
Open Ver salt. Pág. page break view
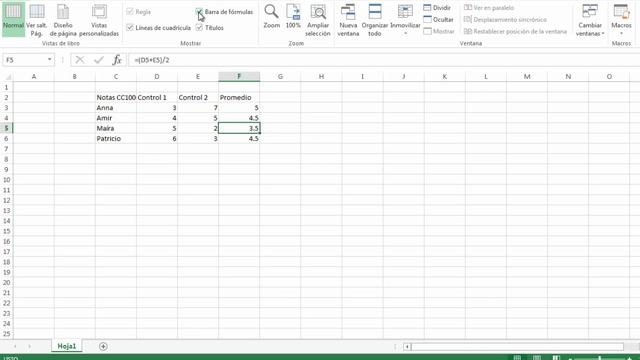pyautogui.click(x=37, y=20)
